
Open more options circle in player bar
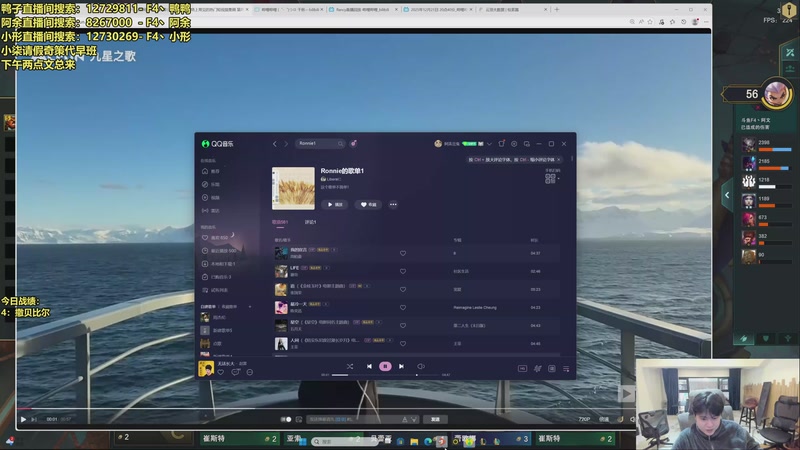[249, 372]
